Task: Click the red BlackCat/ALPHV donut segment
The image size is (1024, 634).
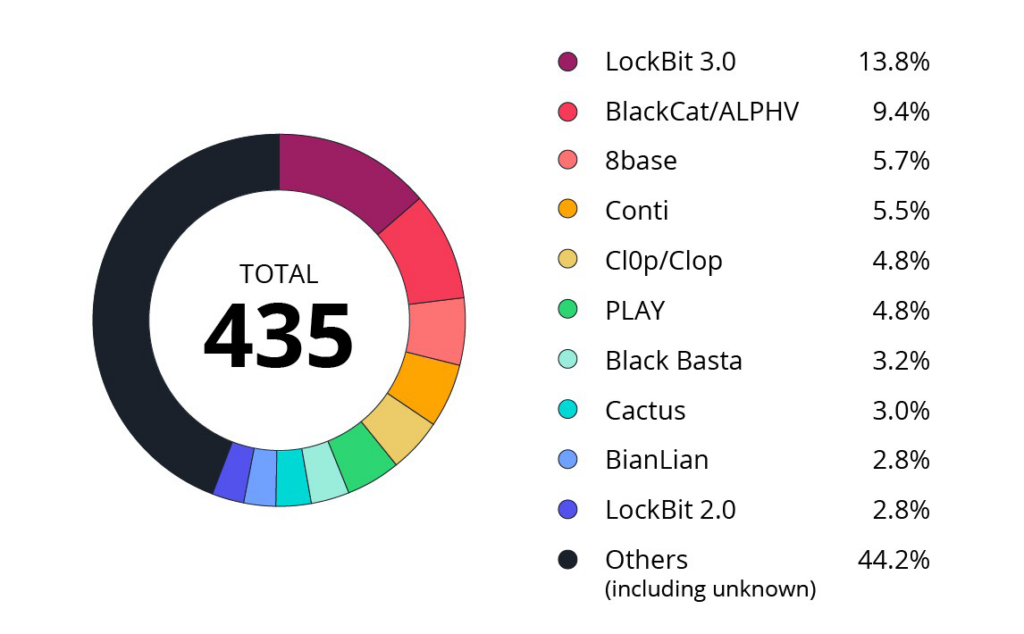Action: pyautogui.click(x=426, y=256)
